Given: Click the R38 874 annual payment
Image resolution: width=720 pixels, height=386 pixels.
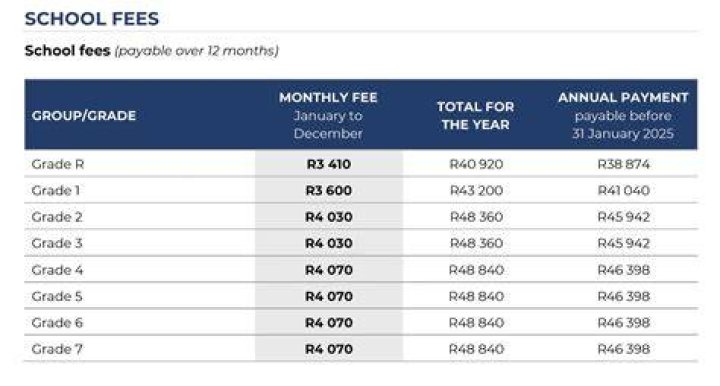Looking at the screenshot, I should click(624, 164).
